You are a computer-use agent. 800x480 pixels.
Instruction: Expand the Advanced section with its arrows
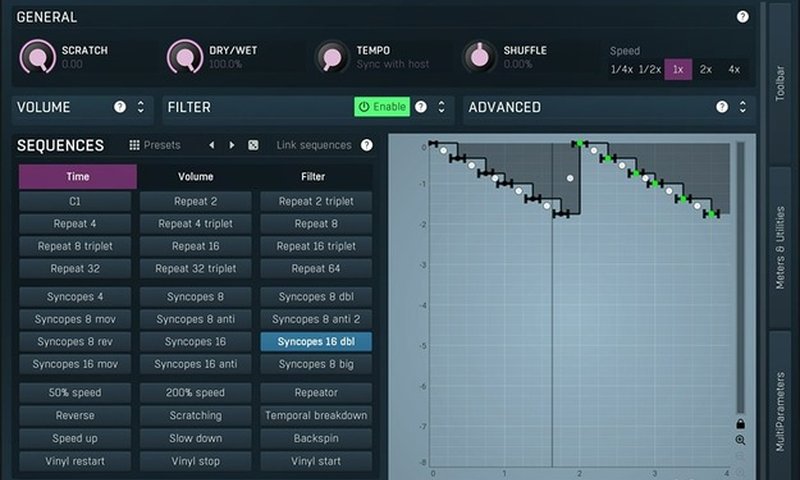tap(742, 107)
